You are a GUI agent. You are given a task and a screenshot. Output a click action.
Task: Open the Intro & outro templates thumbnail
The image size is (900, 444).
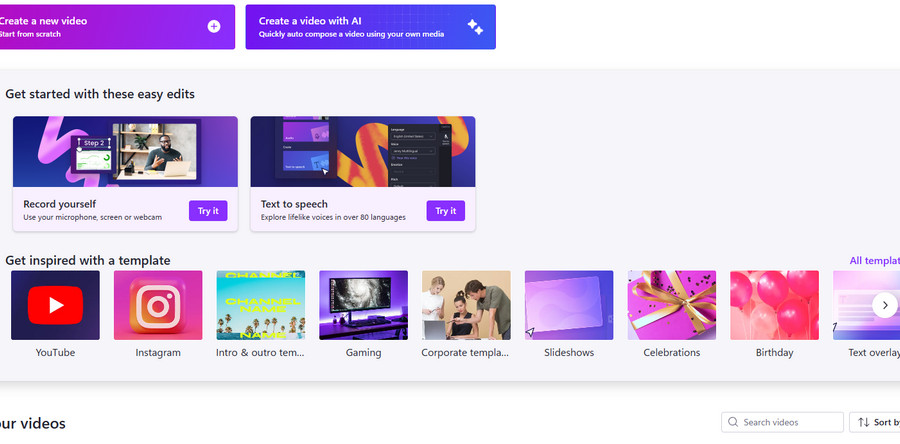click(261, 305)
